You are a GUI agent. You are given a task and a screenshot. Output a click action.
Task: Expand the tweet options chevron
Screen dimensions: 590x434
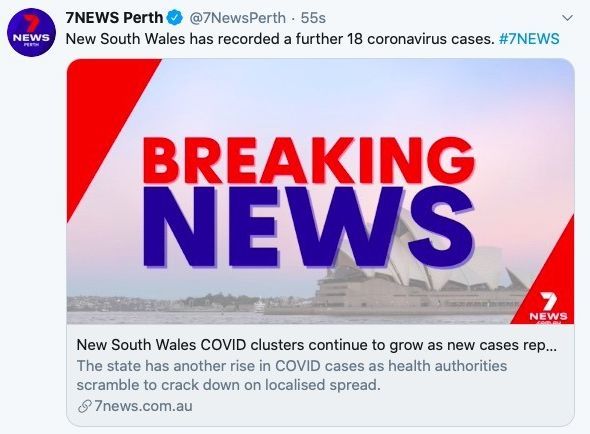click(x=567, y=18)
